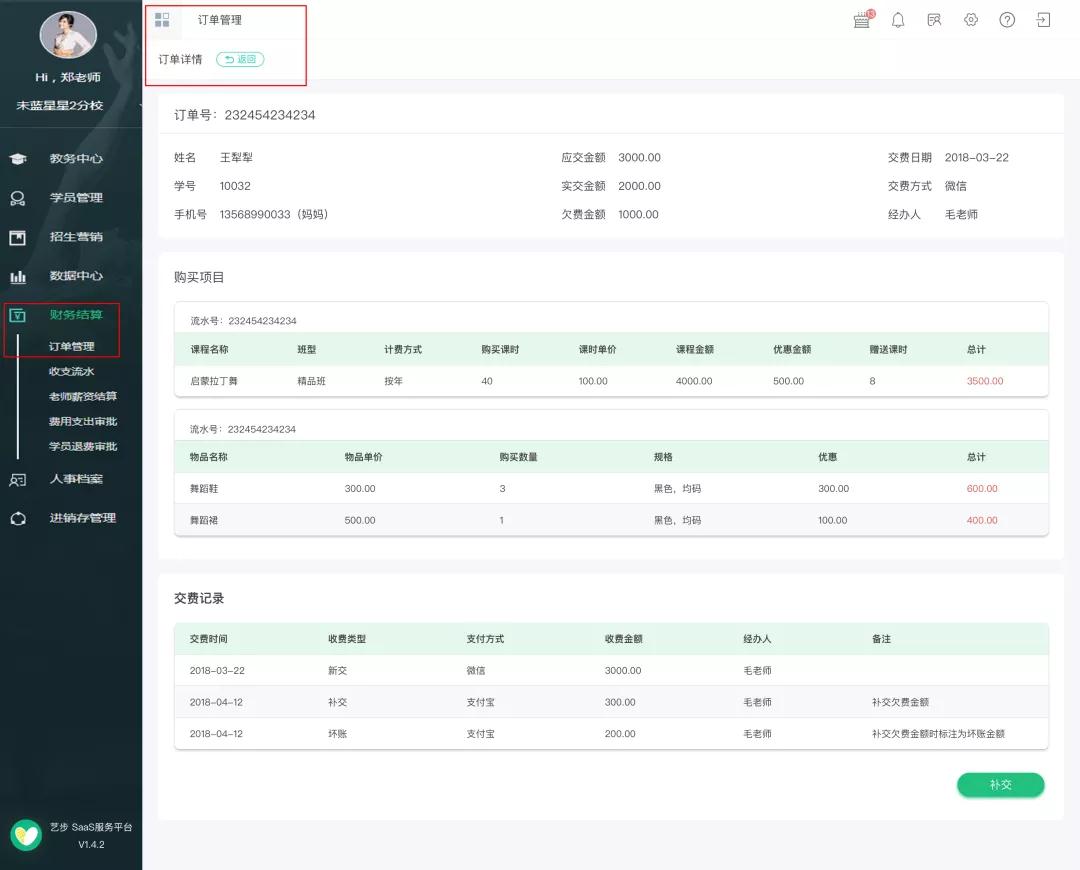The width and height of the screenshot is (1080, 870).
Task: Open 进销存管理 in the sidebar
Action: 82,518
